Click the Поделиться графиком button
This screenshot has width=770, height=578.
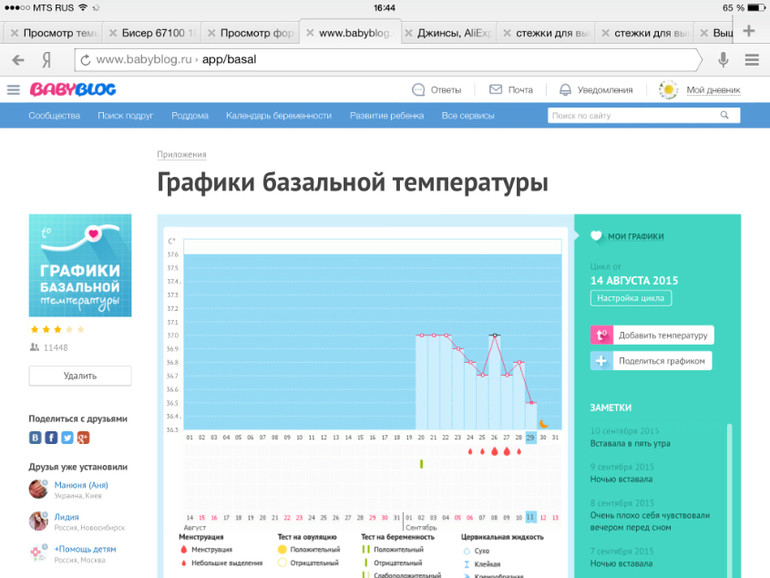click(652, 361)
